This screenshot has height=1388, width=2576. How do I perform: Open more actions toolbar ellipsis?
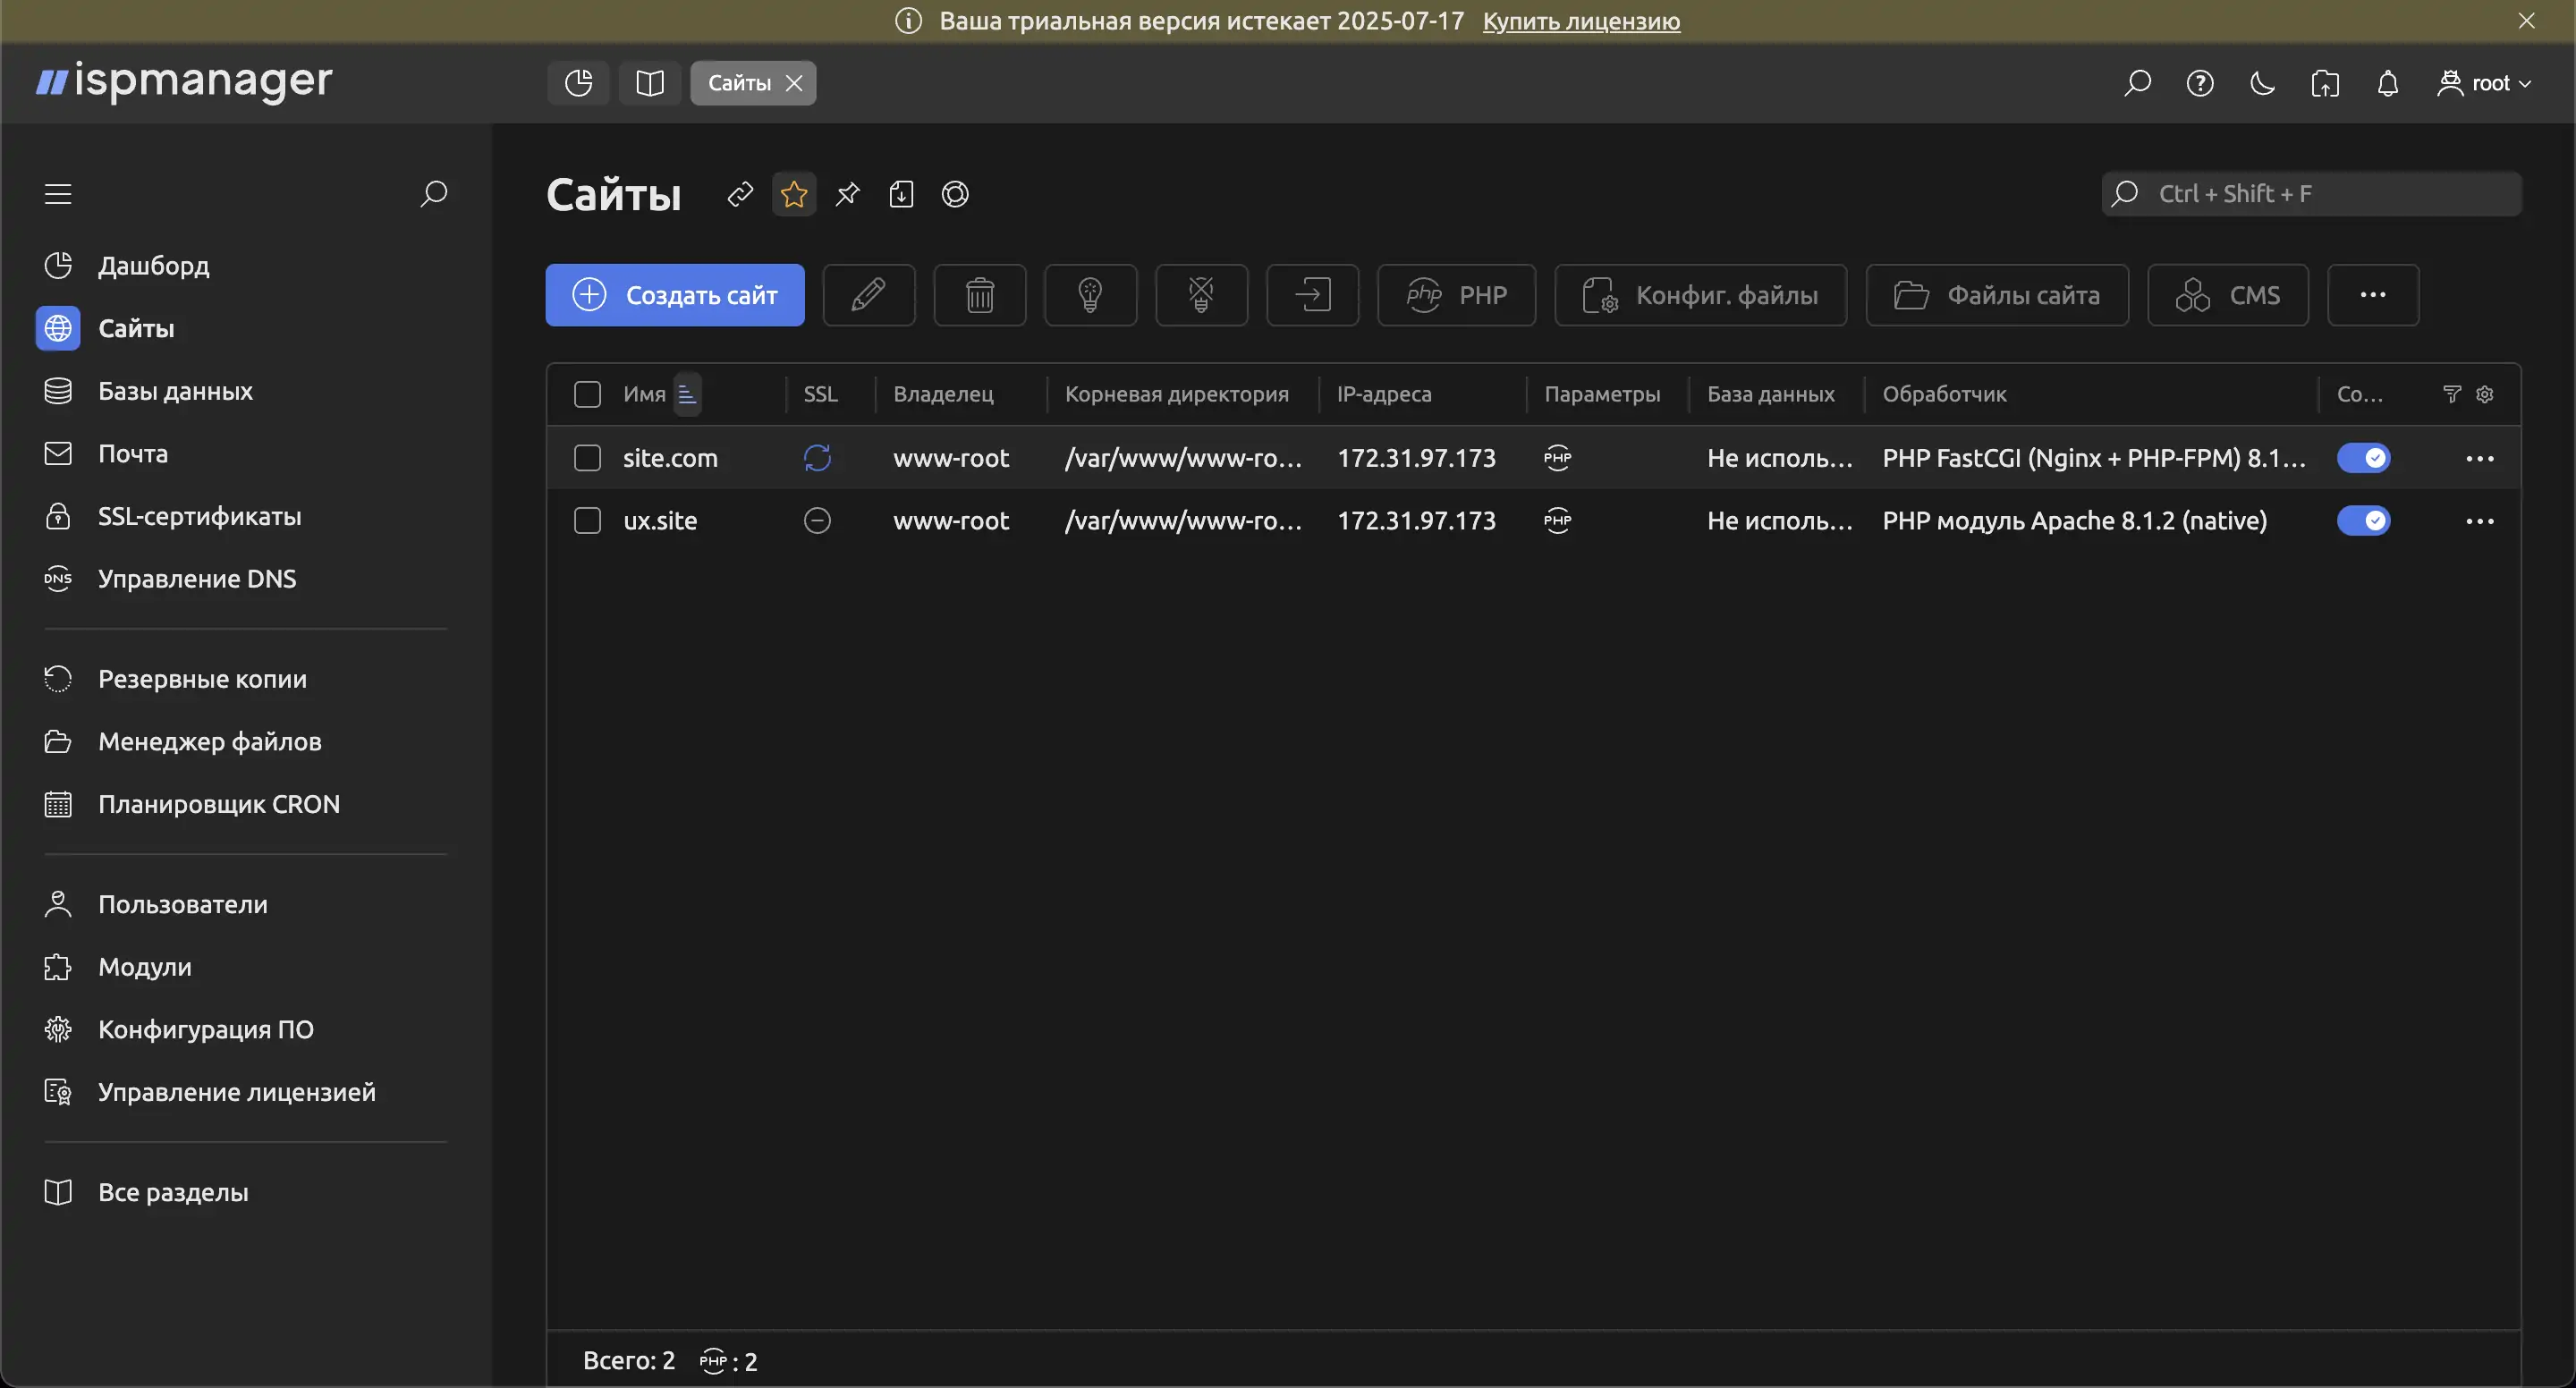2372,295
